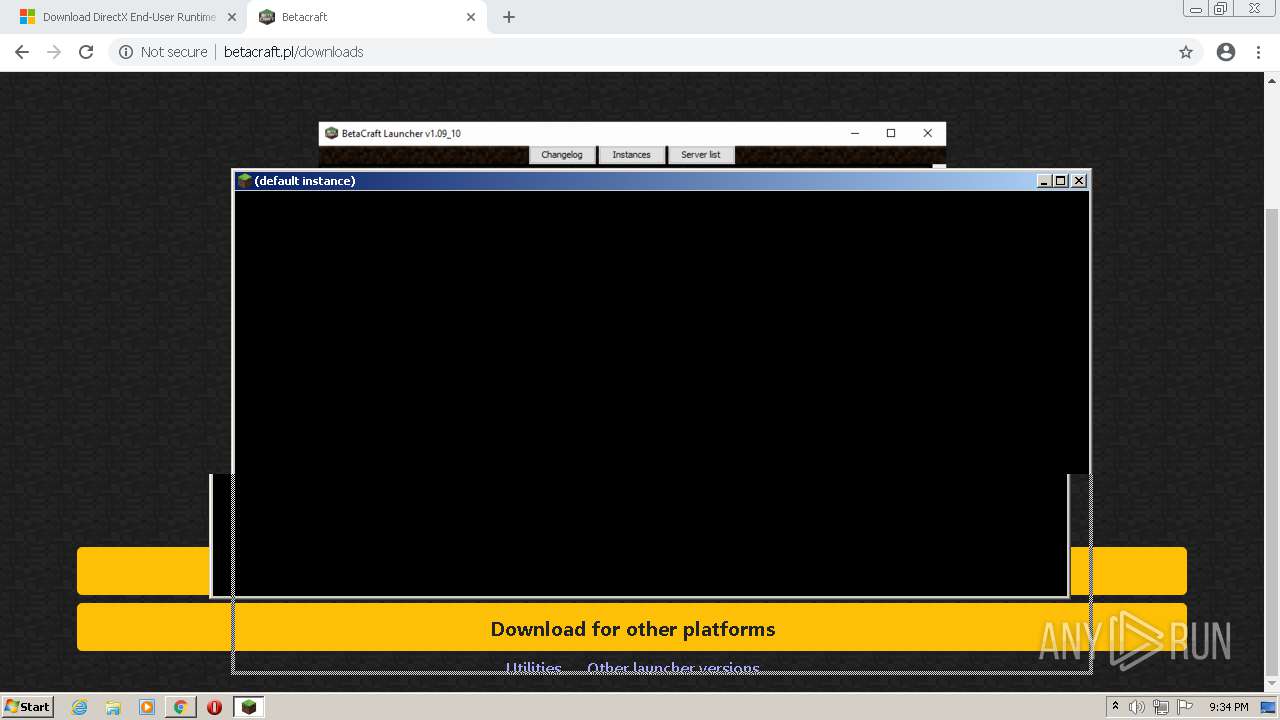Open the Opera icon in taskbar
The height and width of the screenshot is (720, 1280).
214,707
